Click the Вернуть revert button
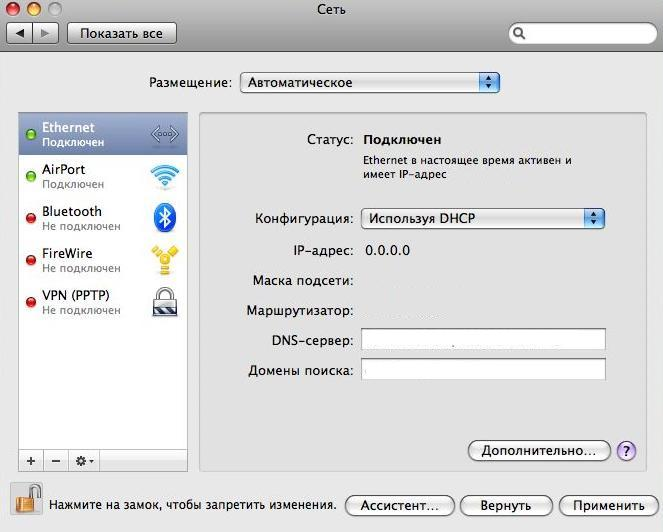This screenshot has width=663, height=532. [506, 506]
